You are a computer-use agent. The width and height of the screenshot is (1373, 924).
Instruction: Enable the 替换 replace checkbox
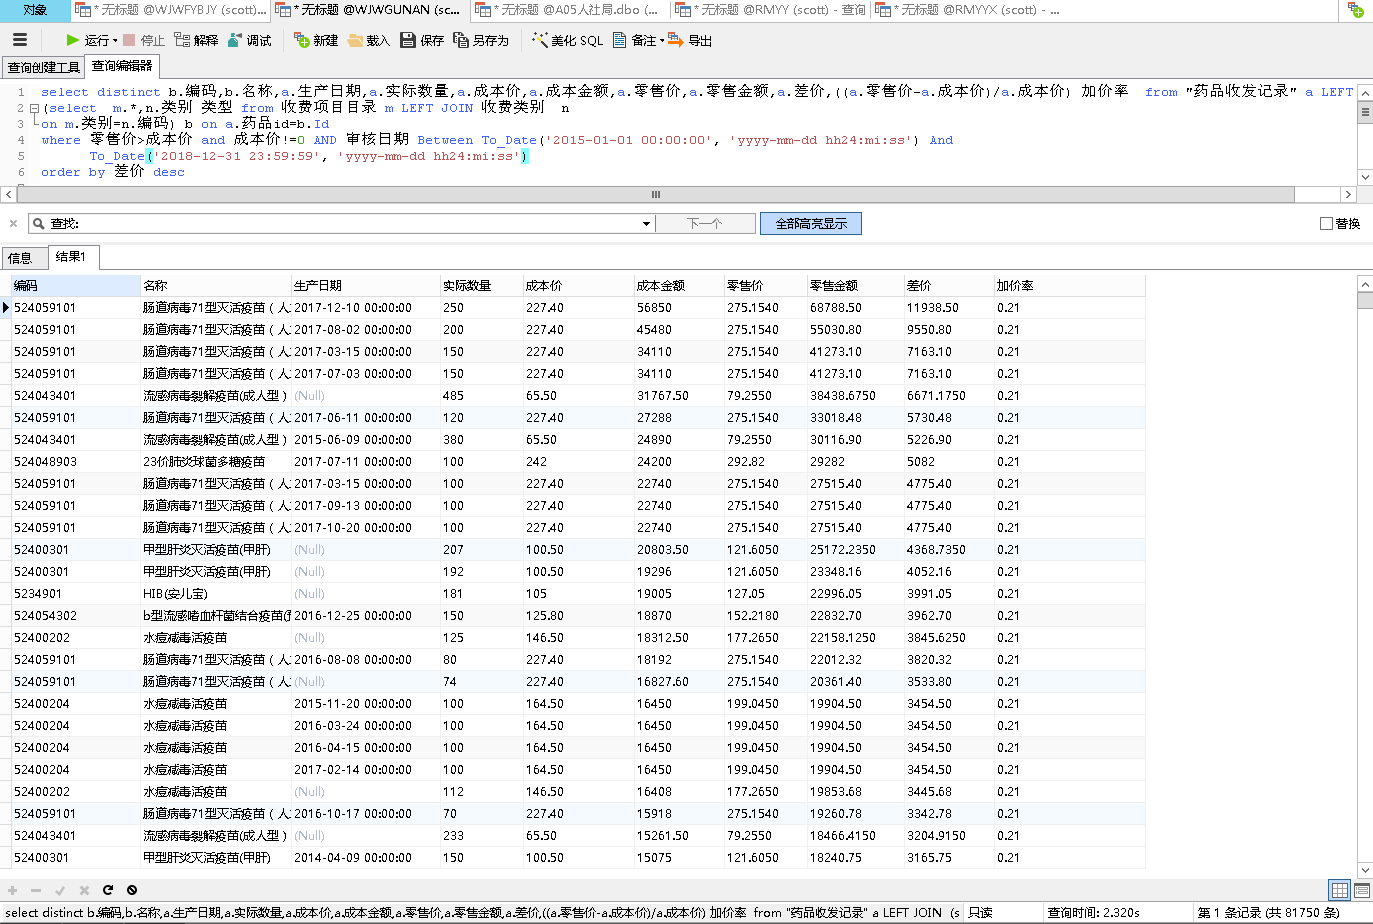point(1326,224)
